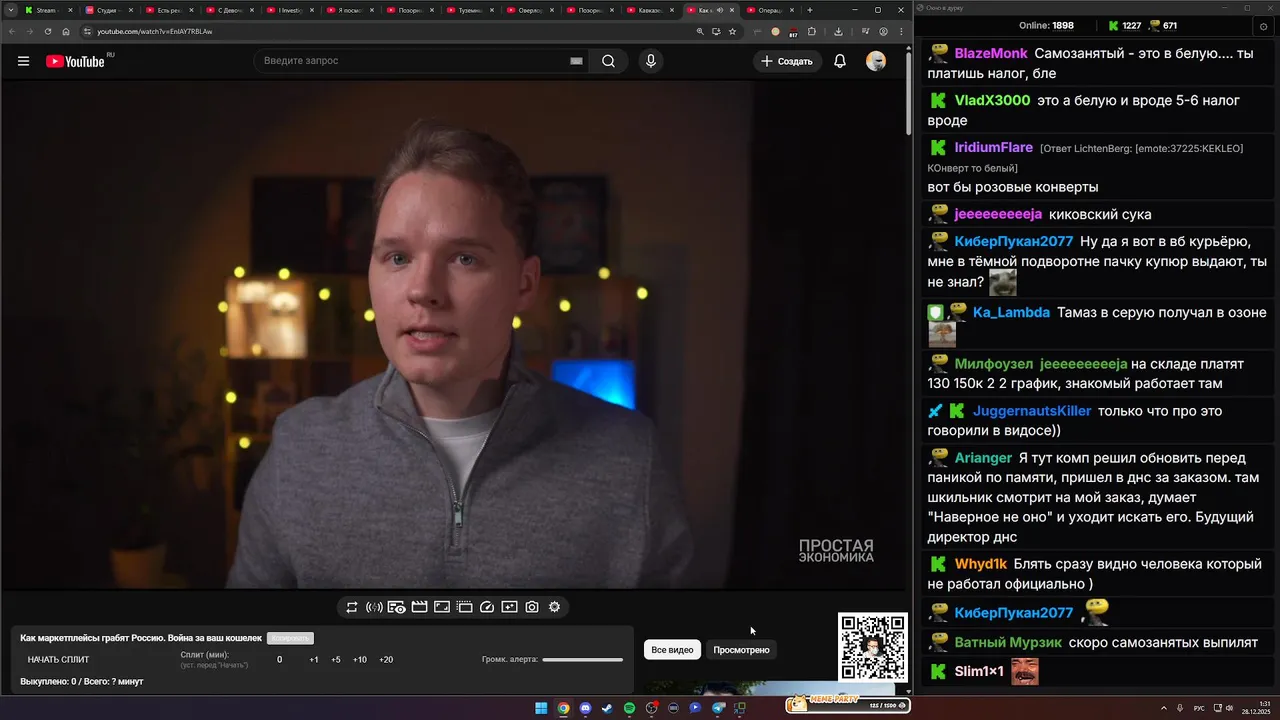The width and height of the screenshot is (1280, 720).
Task: Open the extensions puzzle icon
Action: click(812, 31)
